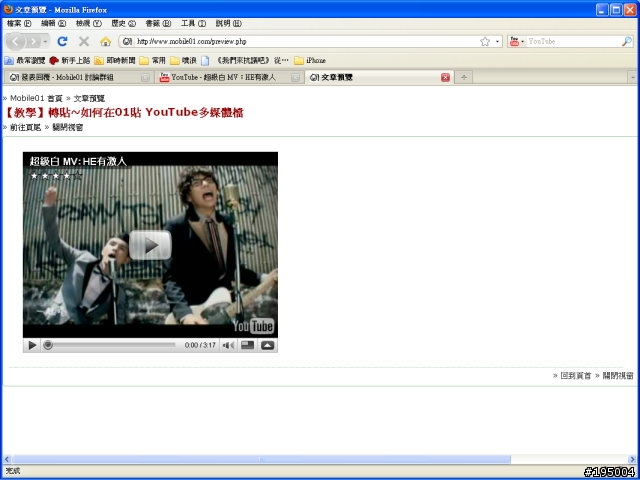The height and width of the screenshot is (480, 640).
Task: Open the back/forward history dropdown arrow
Action: coord(45,42)
